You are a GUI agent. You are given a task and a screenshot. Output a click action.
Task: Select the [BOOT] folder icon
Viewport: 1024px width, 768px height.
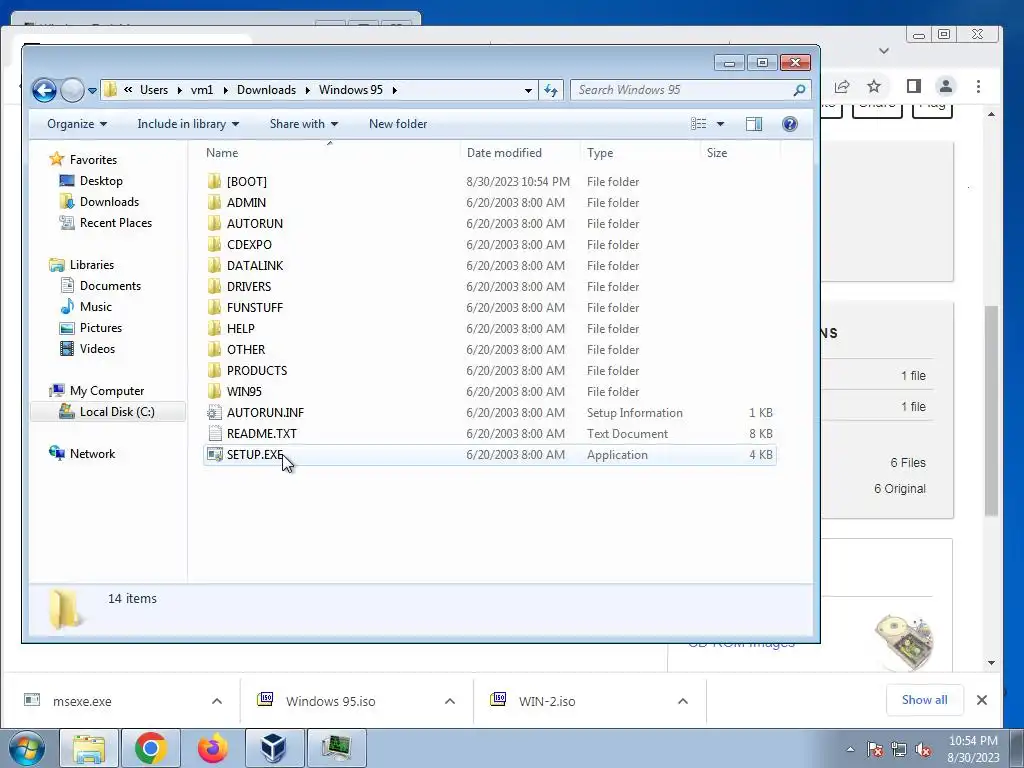point(214,182)
